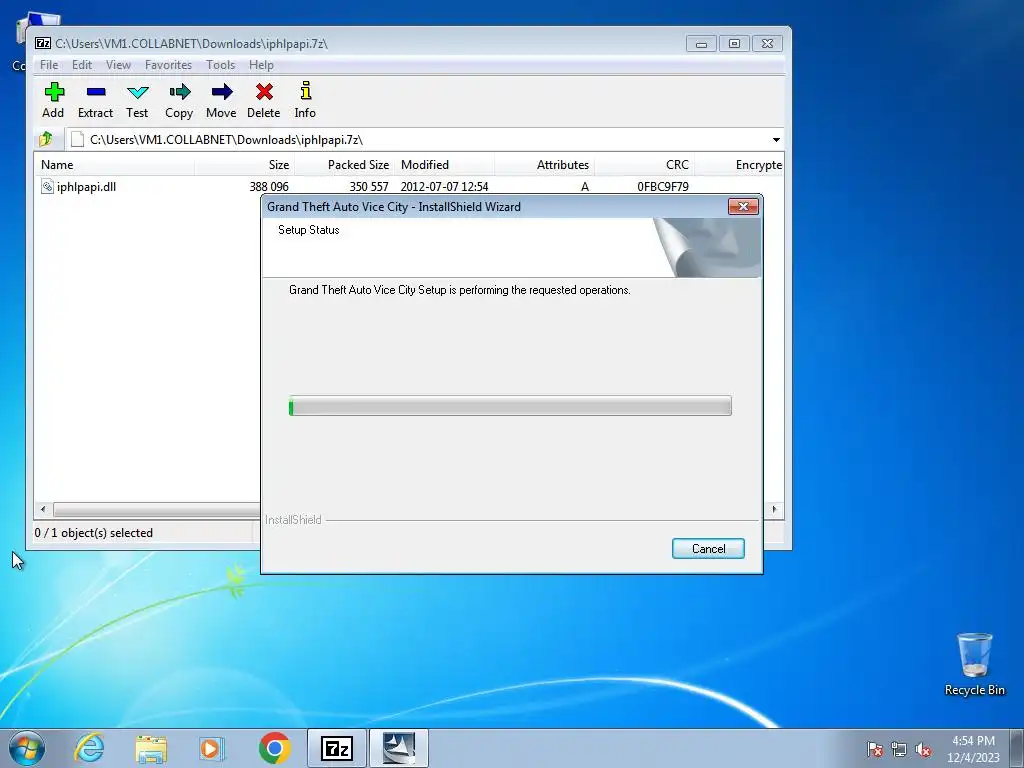
Task: Sort by the Size column header
Action: (244, 165)
